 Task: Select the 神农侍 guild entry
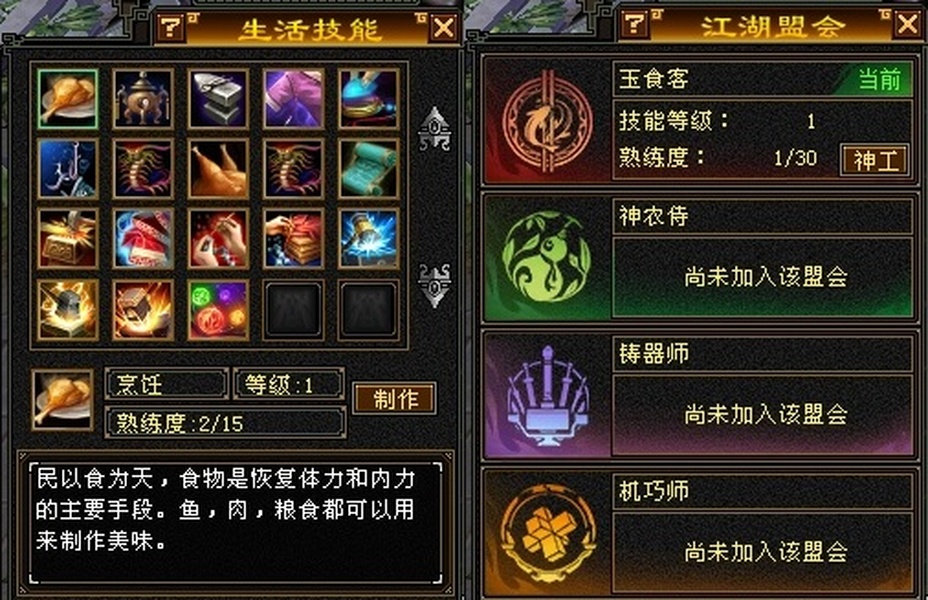click(x=699, y=258)
